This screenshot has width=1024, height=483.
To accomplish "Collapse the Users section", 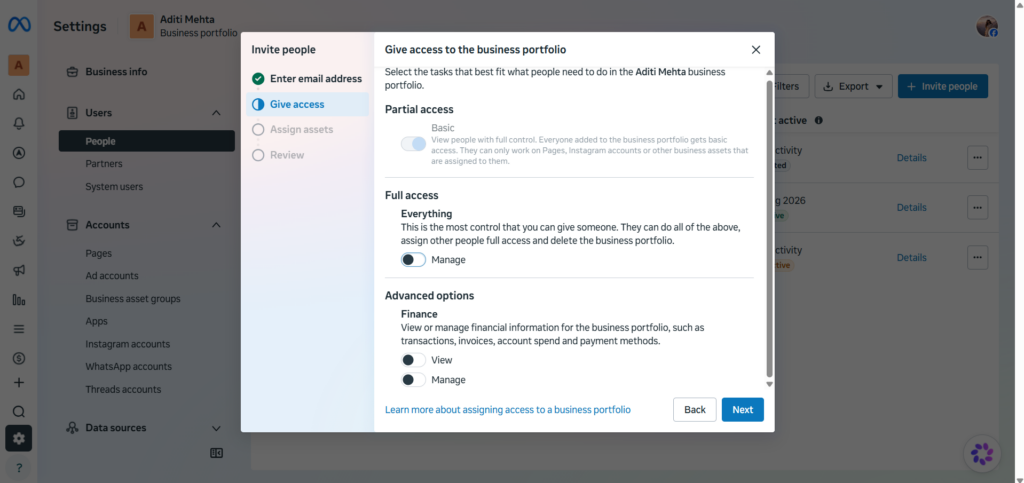I will point(216,113).
